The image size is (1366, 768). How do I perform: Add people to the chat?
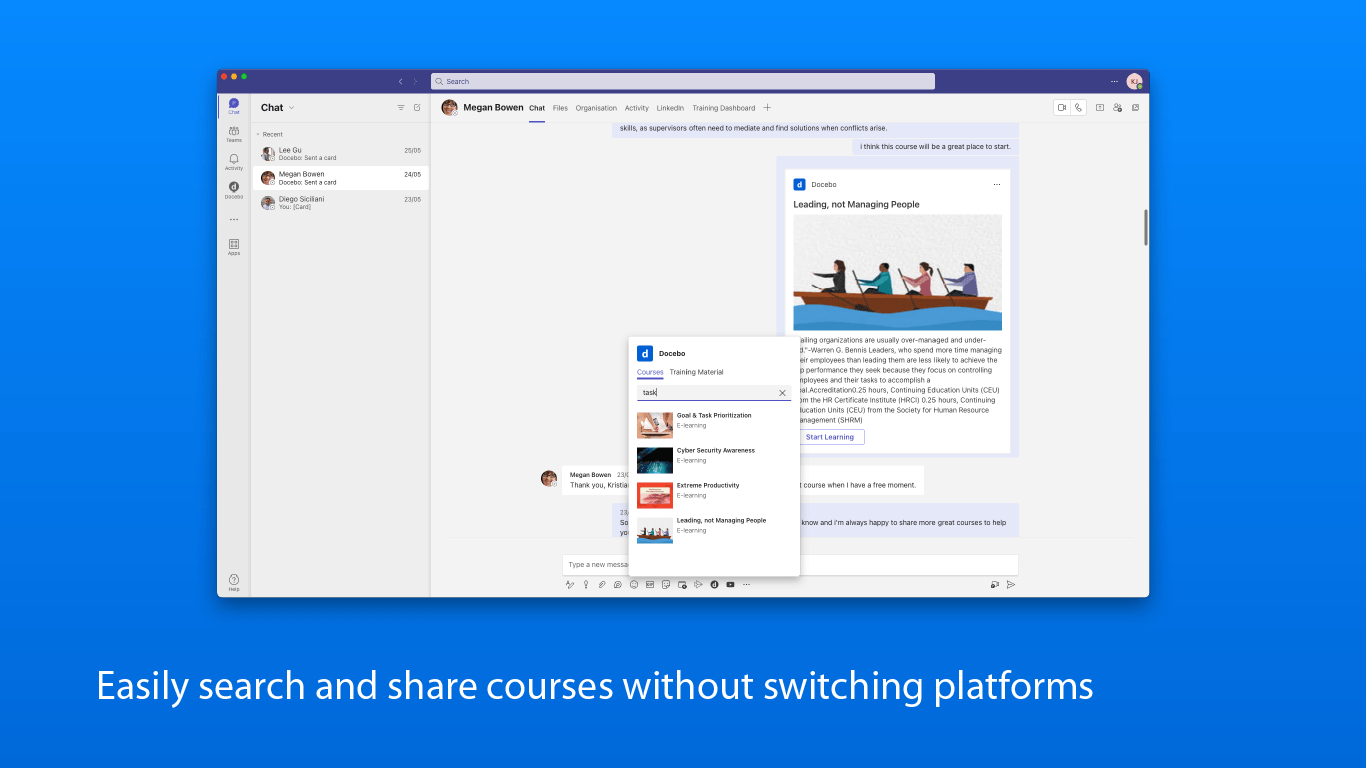pyautogui.click(x=1117, y=107)
